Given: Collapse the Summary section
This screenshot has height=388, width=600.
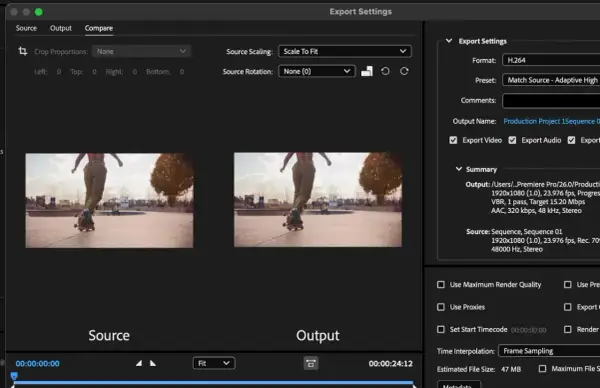Looking at the screenshot, I should [x=458, y=169].
